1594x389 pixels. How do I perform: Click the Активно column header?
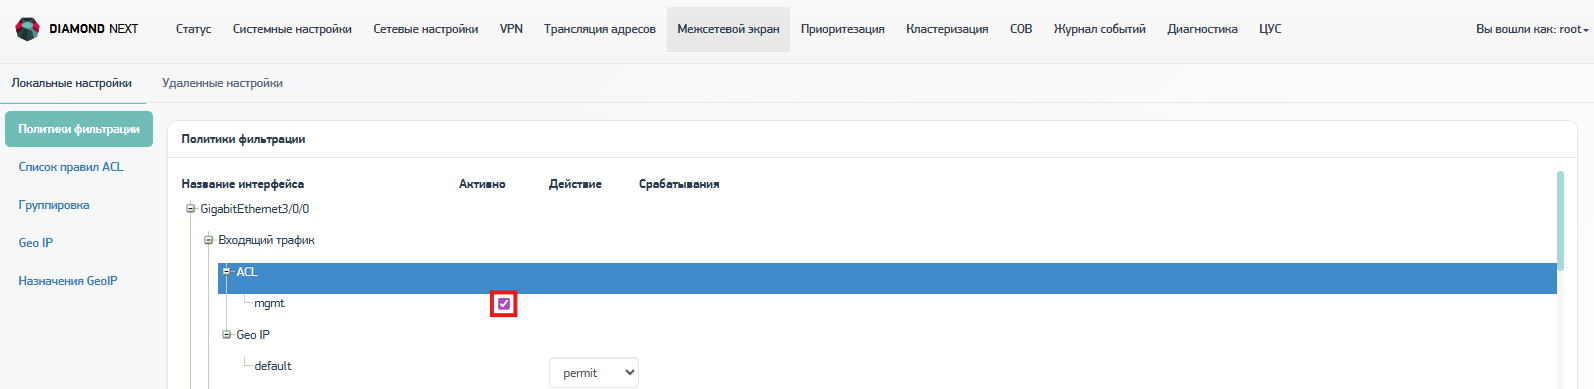482,184
